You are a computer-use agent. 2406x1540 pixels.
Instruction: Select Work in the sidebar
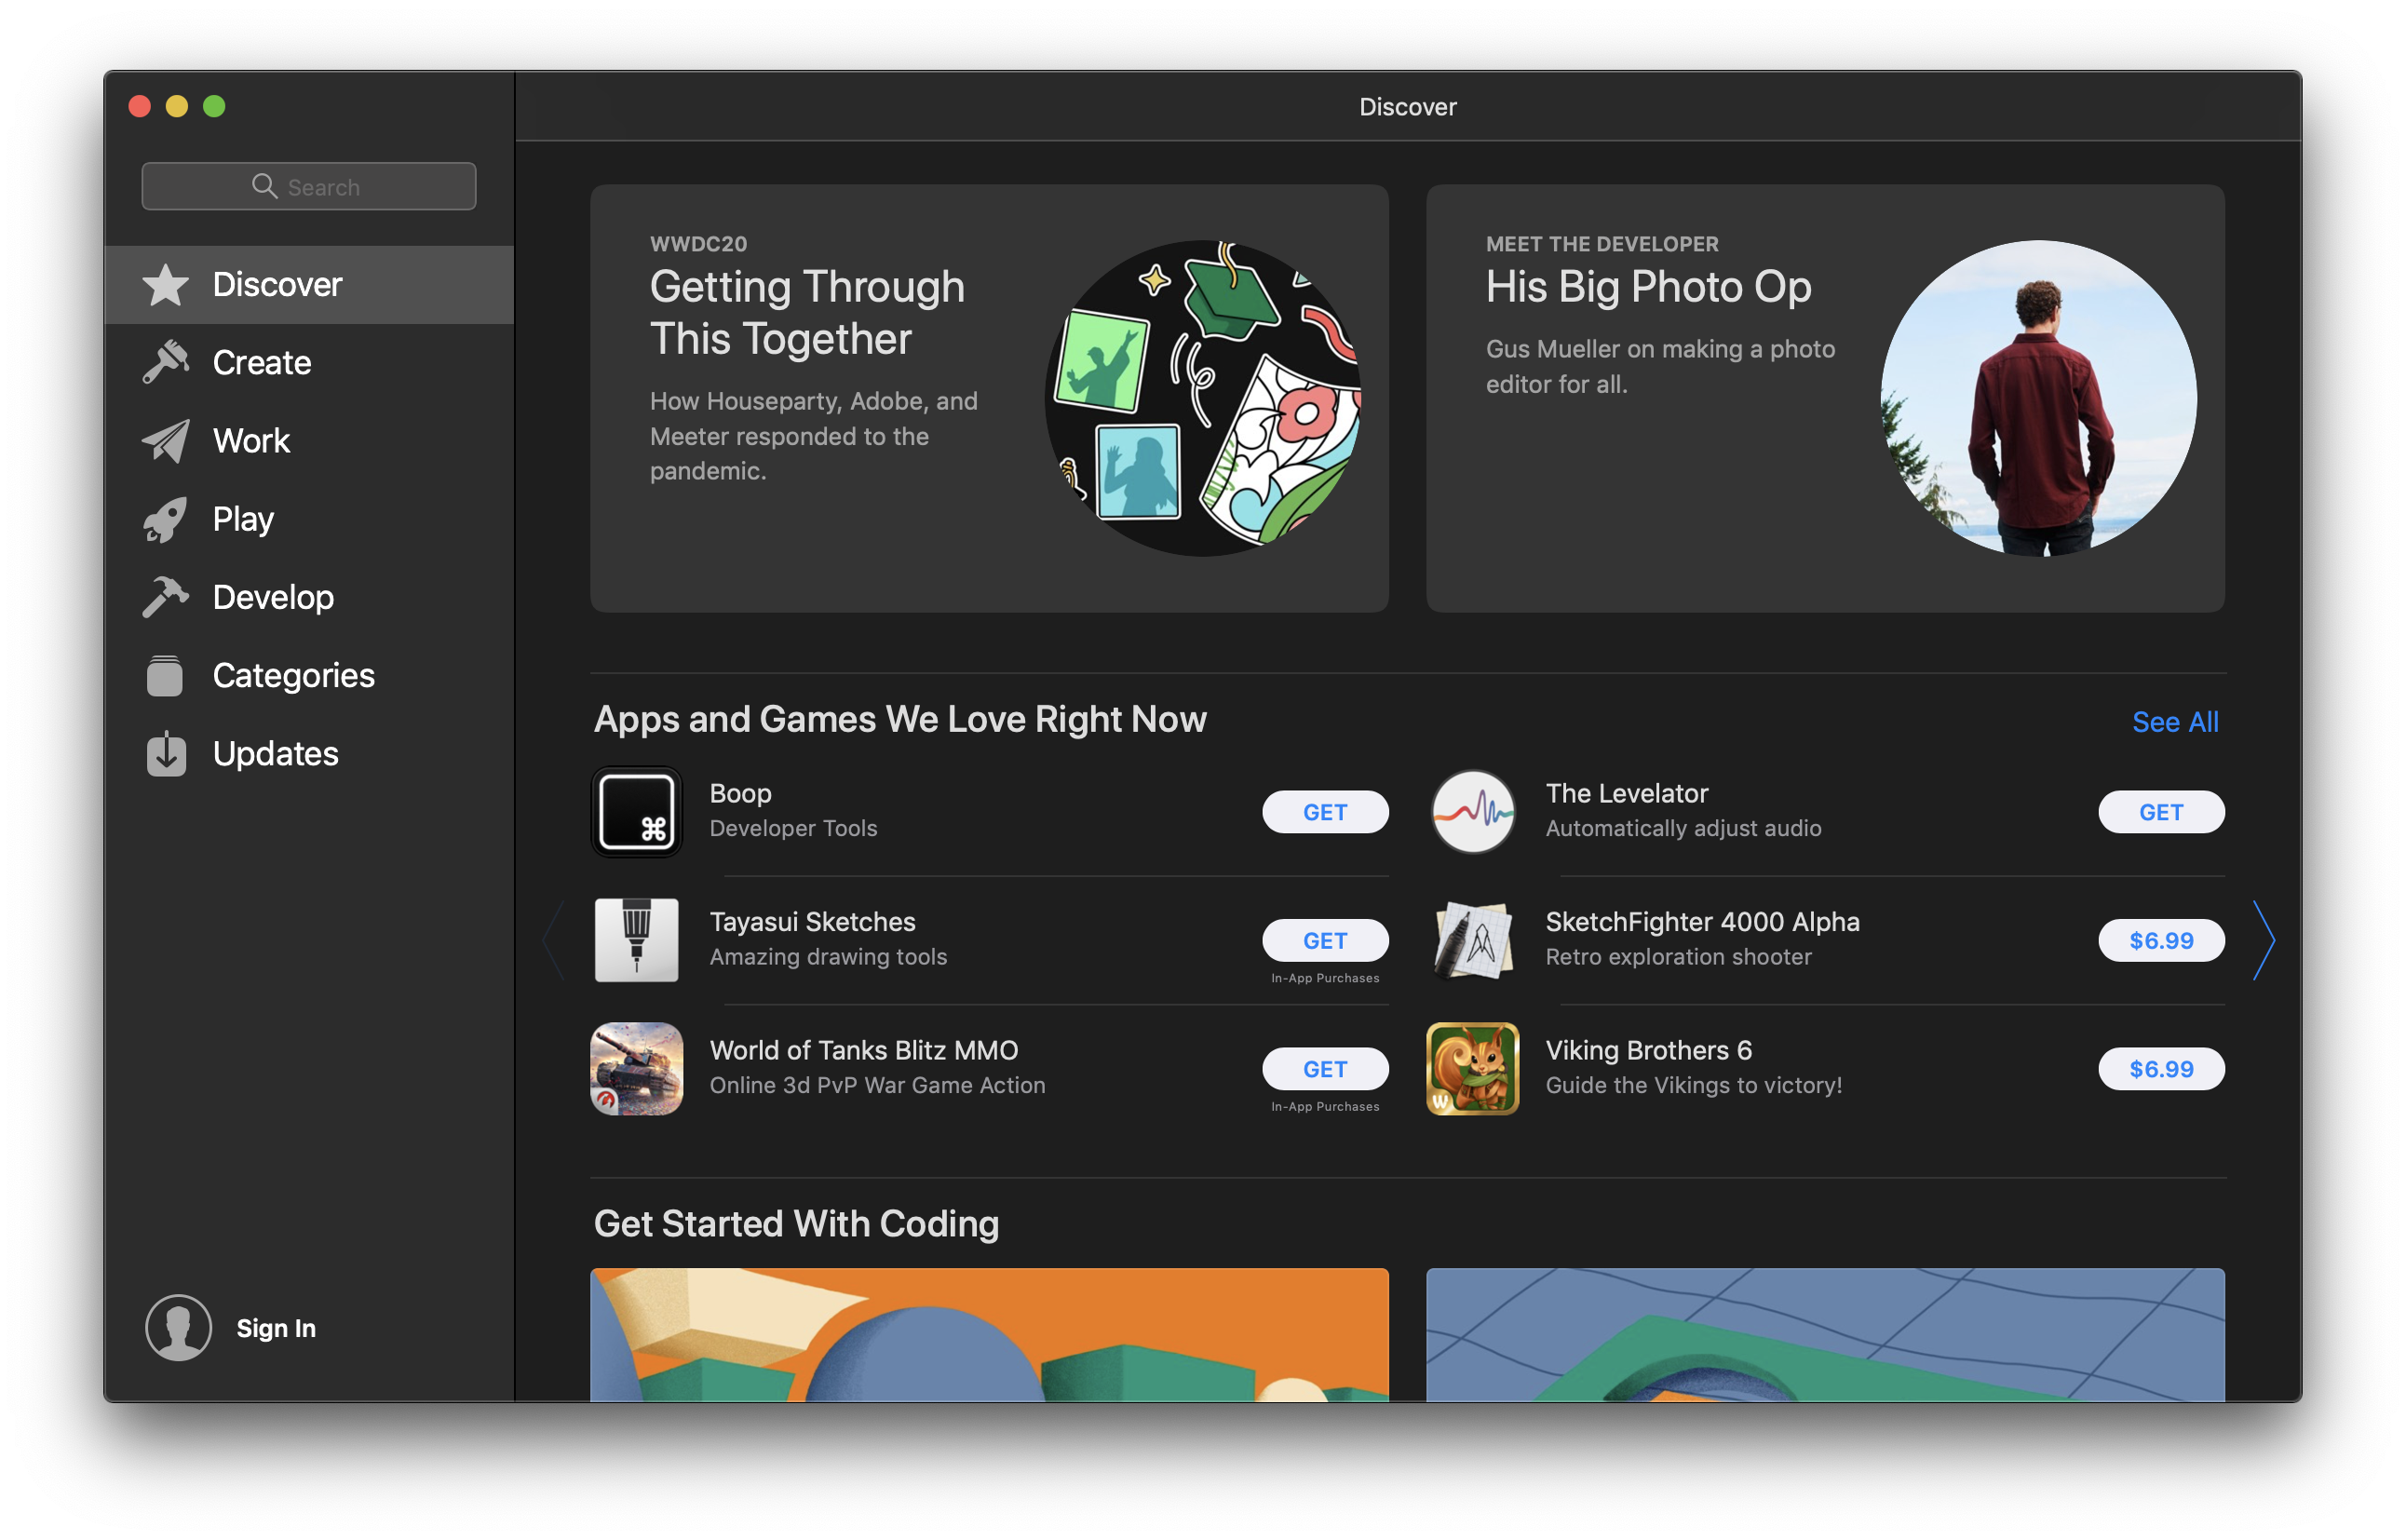309,441
